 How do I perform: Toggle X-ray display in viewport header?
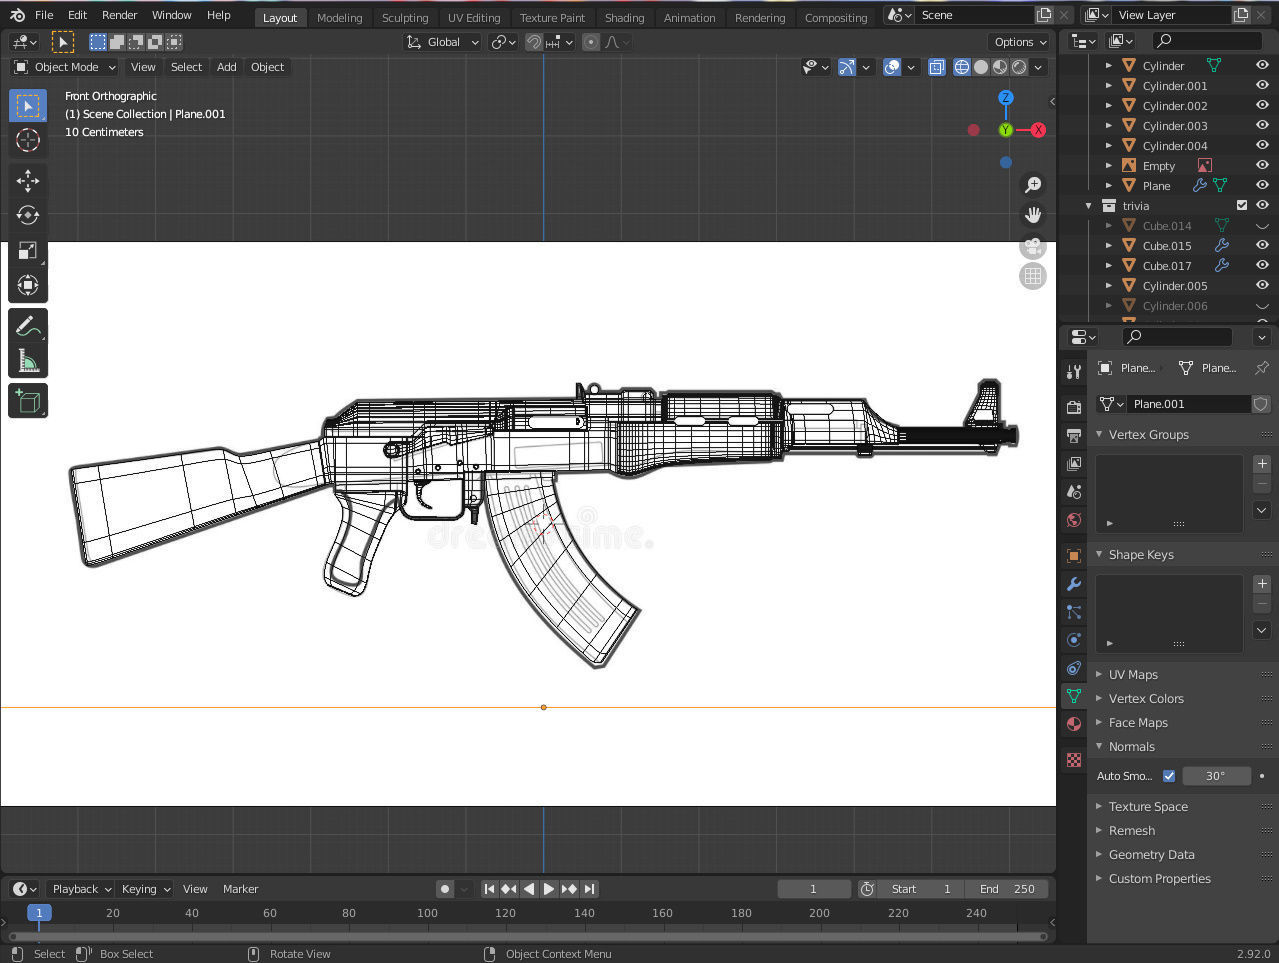click(937, 67)
